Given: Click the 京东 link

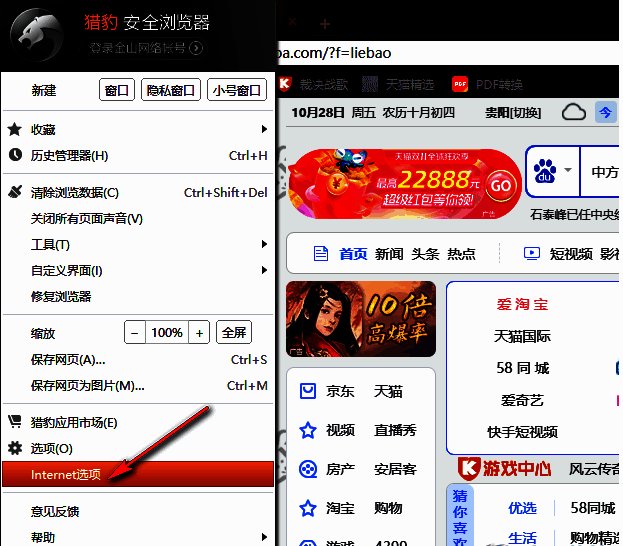Looking at the screenshot, I should pos(340,391).
